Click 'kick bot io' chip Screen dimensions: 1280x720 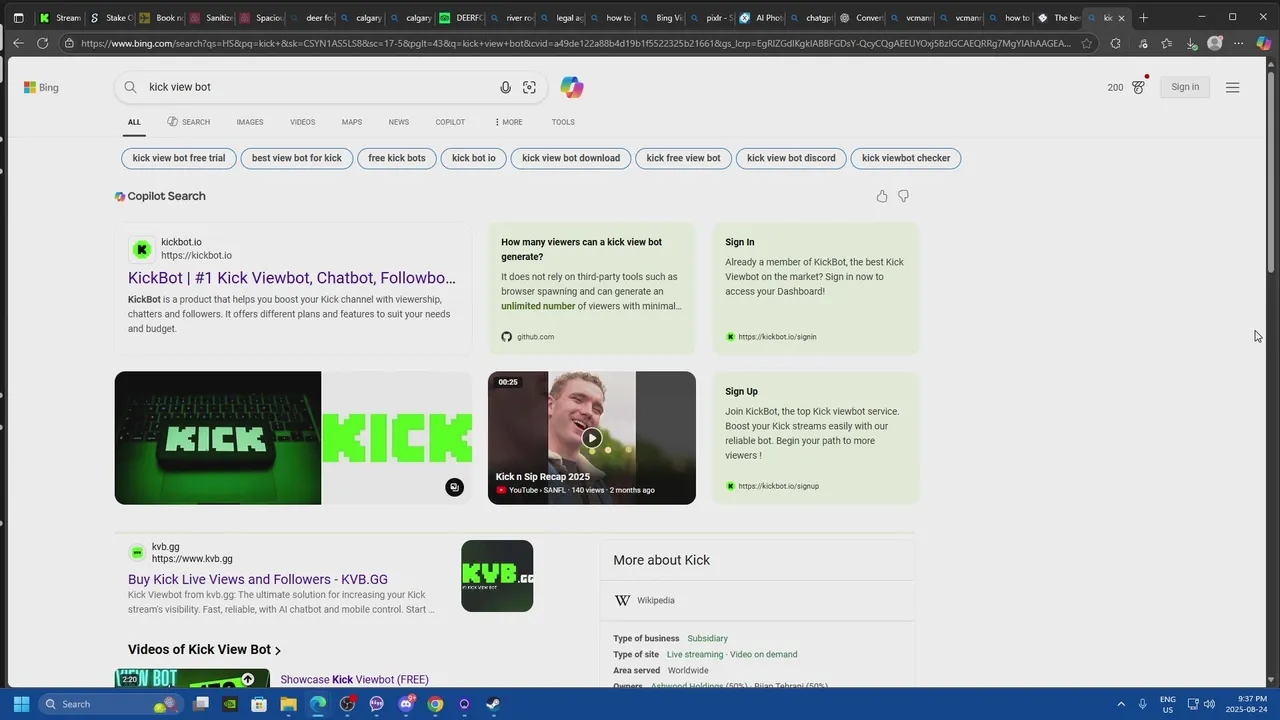coord(474,158)
